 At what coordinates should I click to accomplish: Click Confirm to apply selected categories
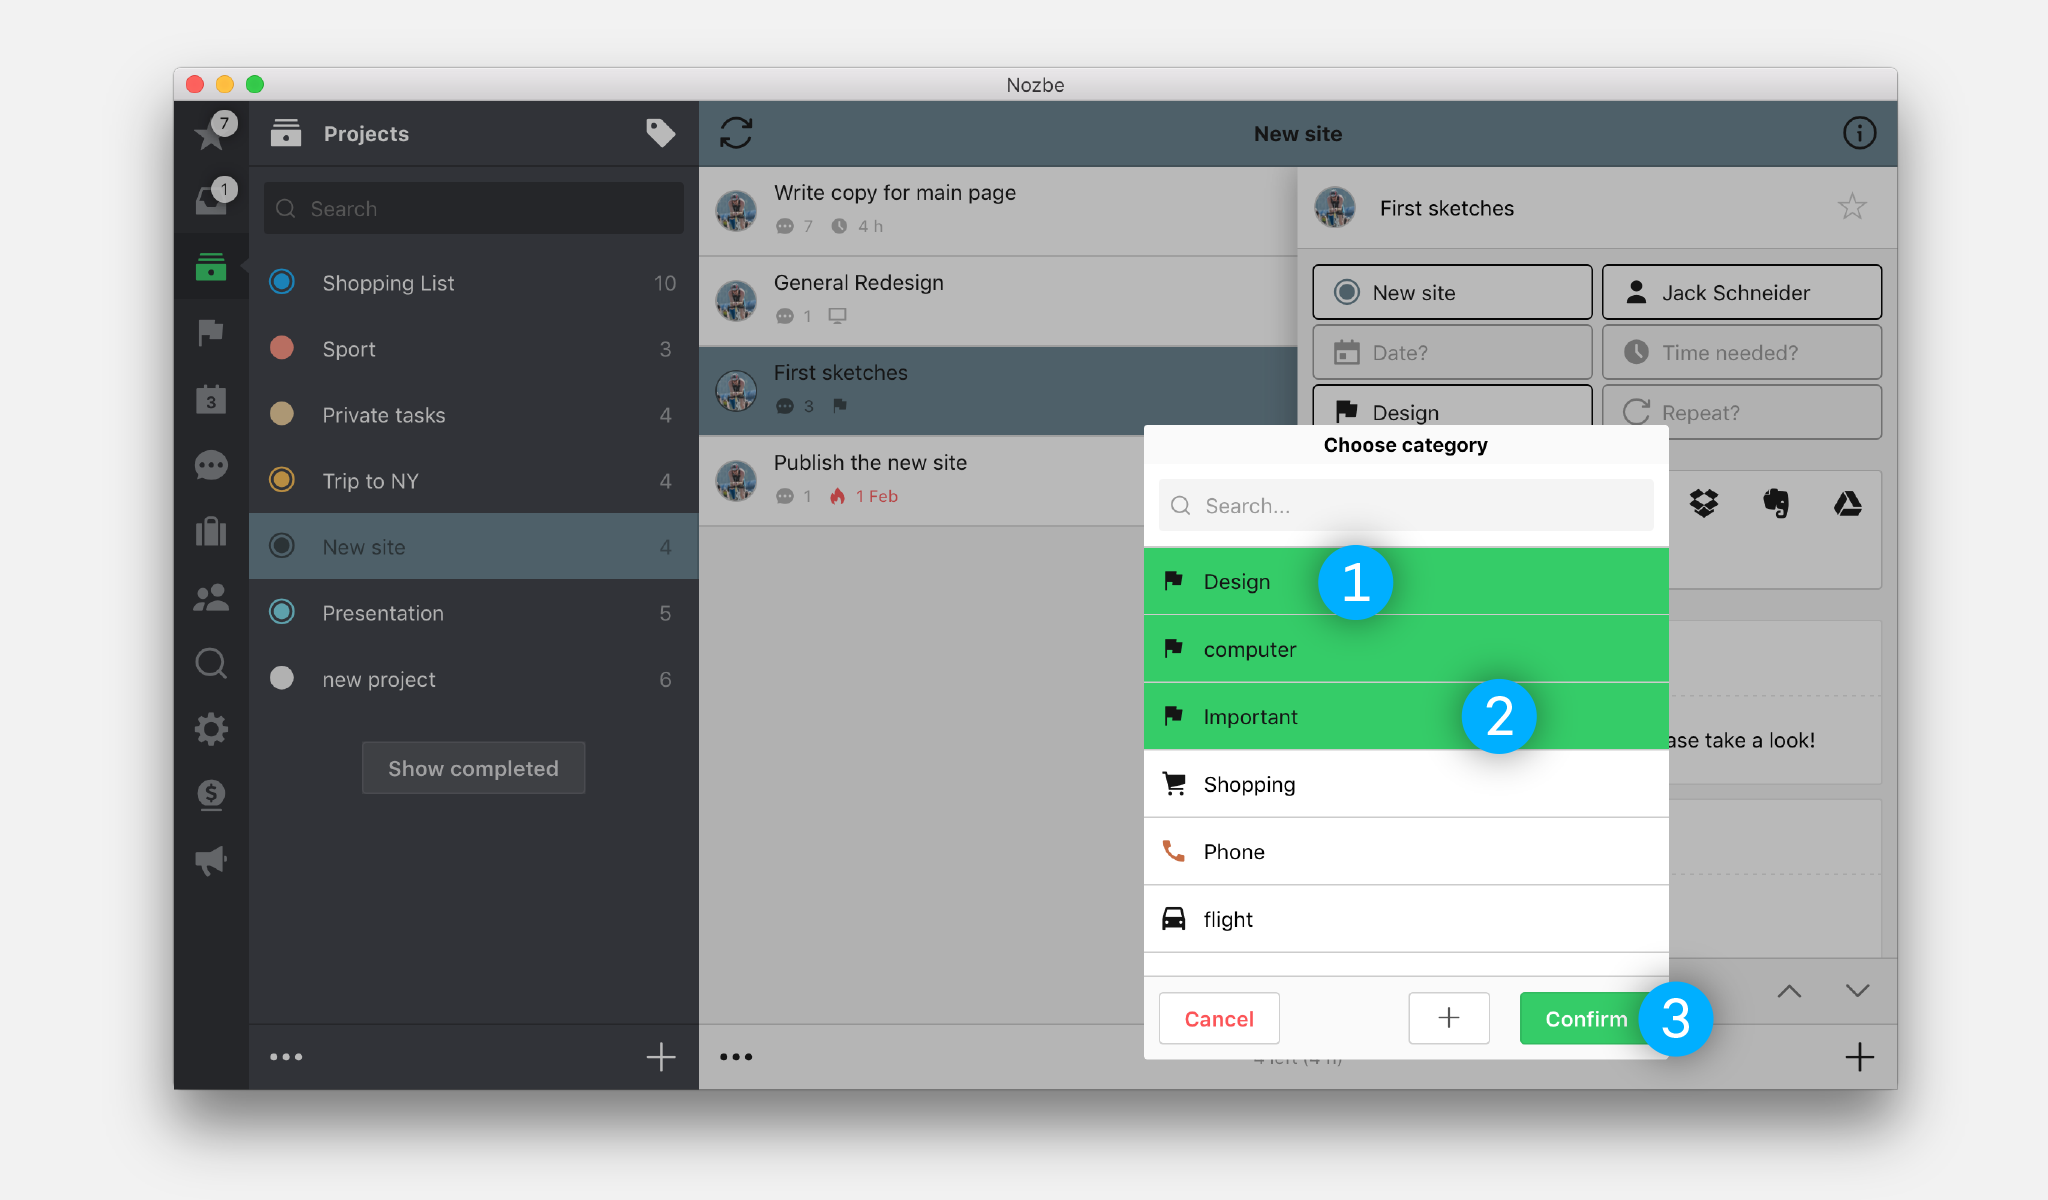(x=1587, y=1019)
